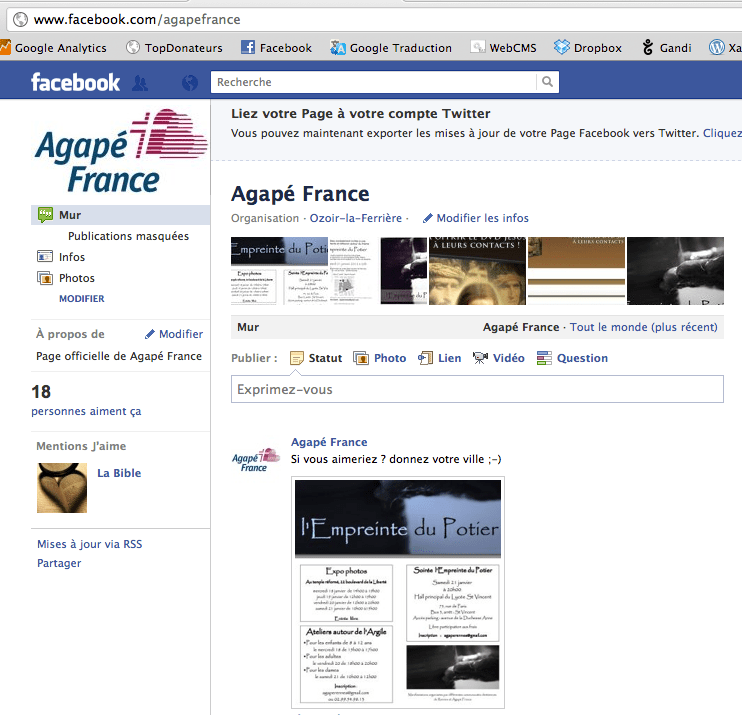
Task: Open personnes aiment ça link
Action: point(86,411)
